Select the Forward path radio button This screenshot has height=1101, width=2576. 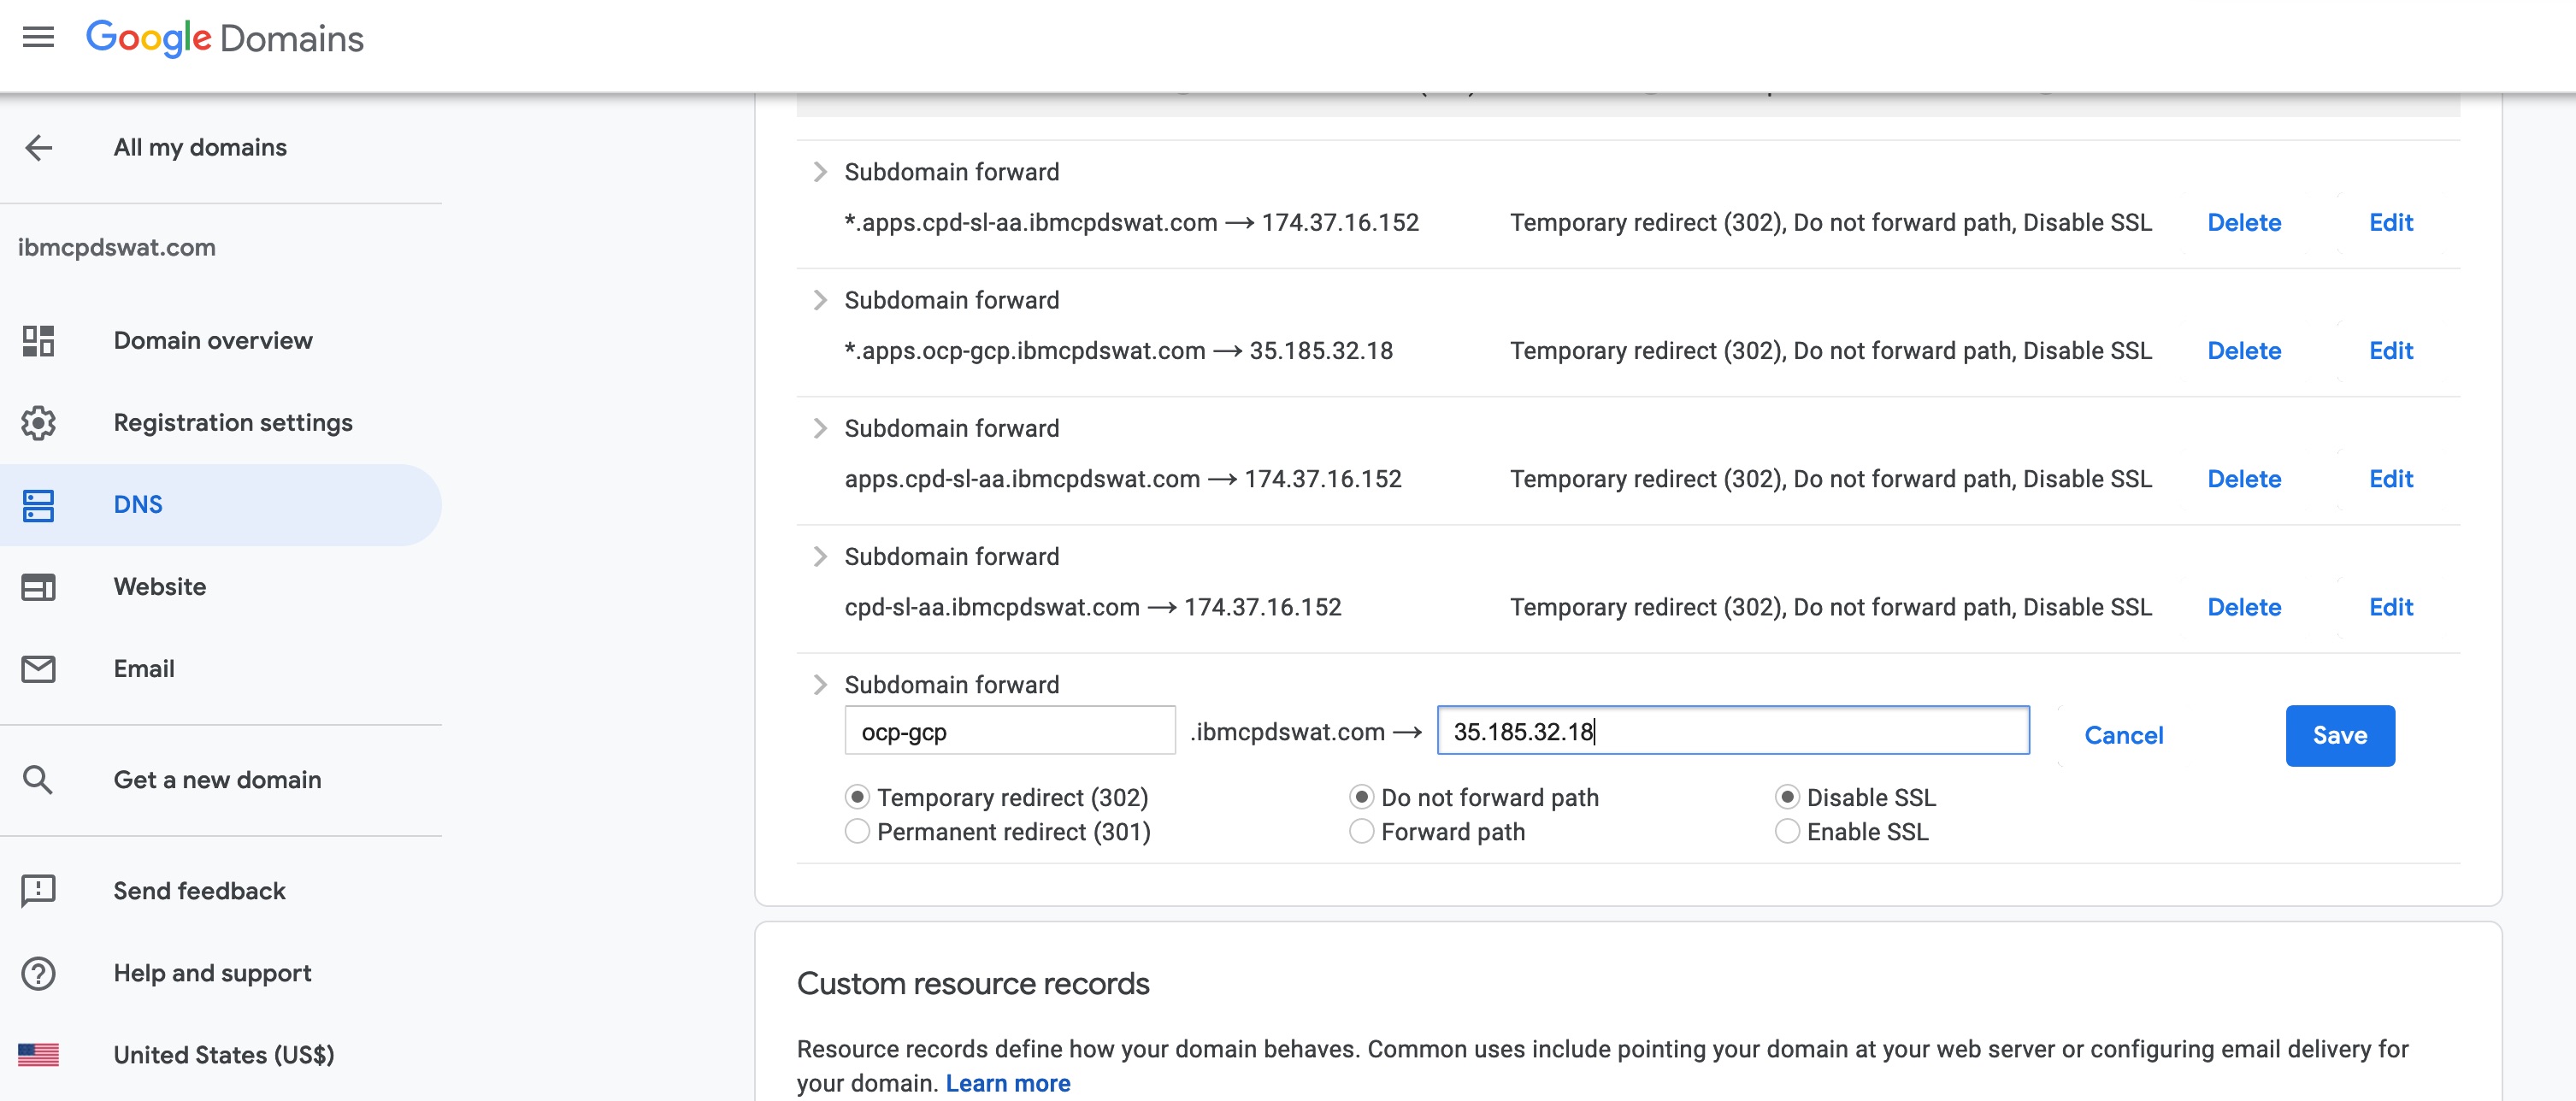[x=1361, y=832]
